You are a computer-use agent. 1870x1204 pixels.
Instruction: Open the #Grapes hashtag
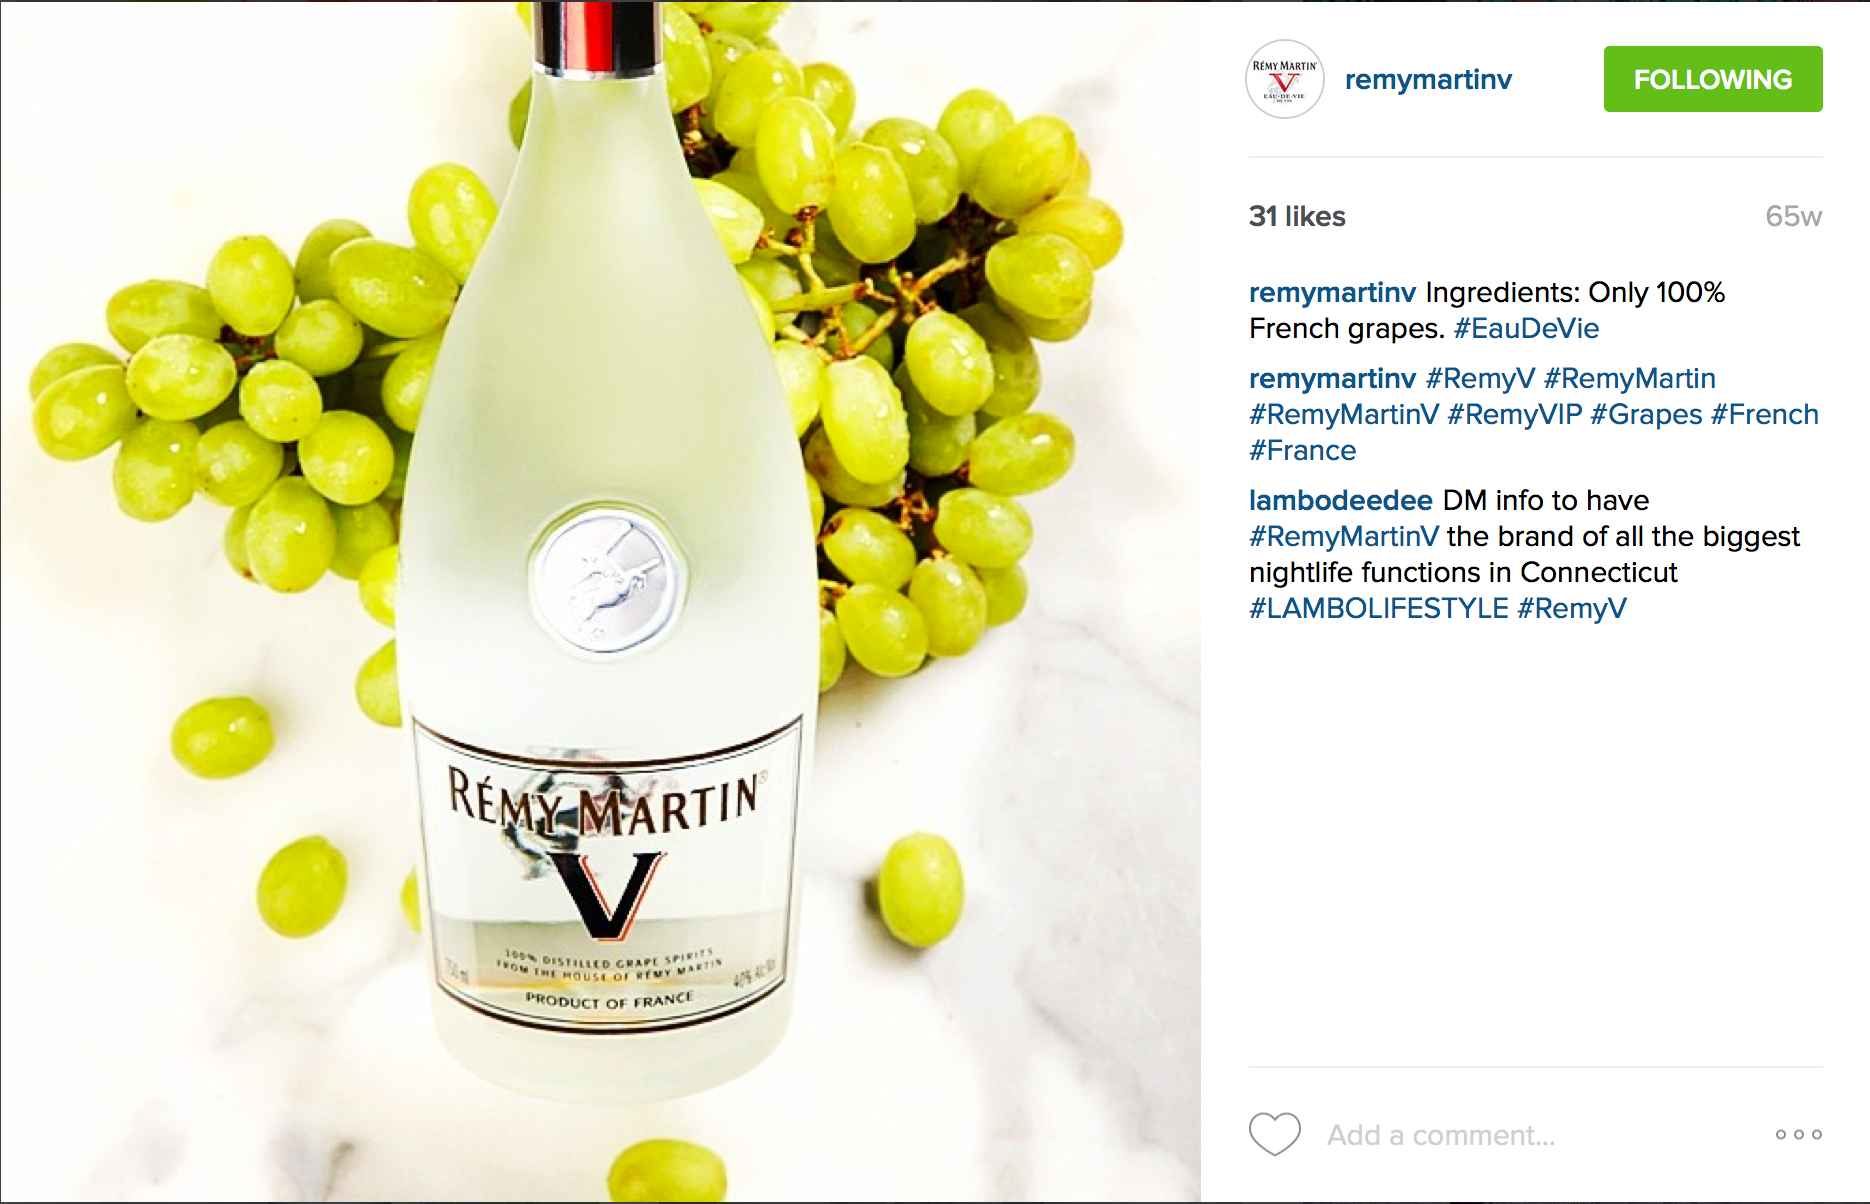click(1646, 414)
